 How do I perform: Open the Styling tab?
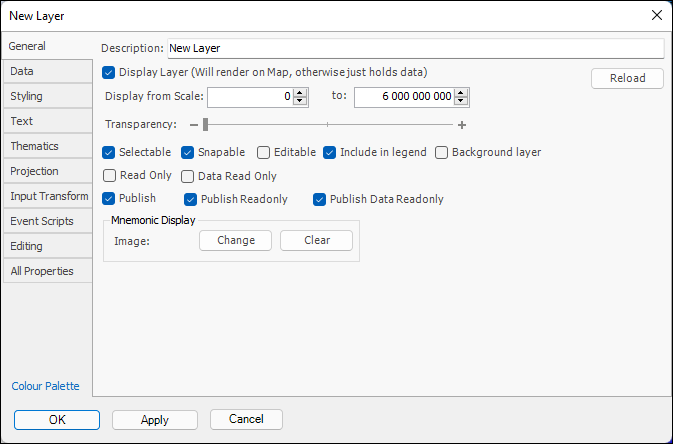point(27,96)
